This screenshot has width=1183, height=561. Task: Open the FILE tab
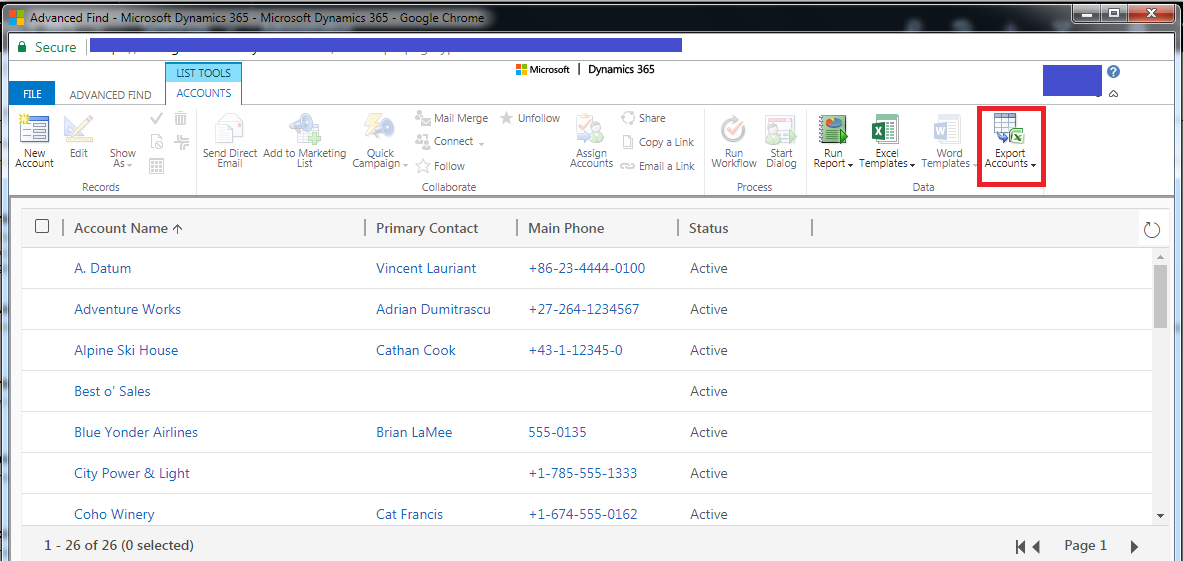[32, 94]
